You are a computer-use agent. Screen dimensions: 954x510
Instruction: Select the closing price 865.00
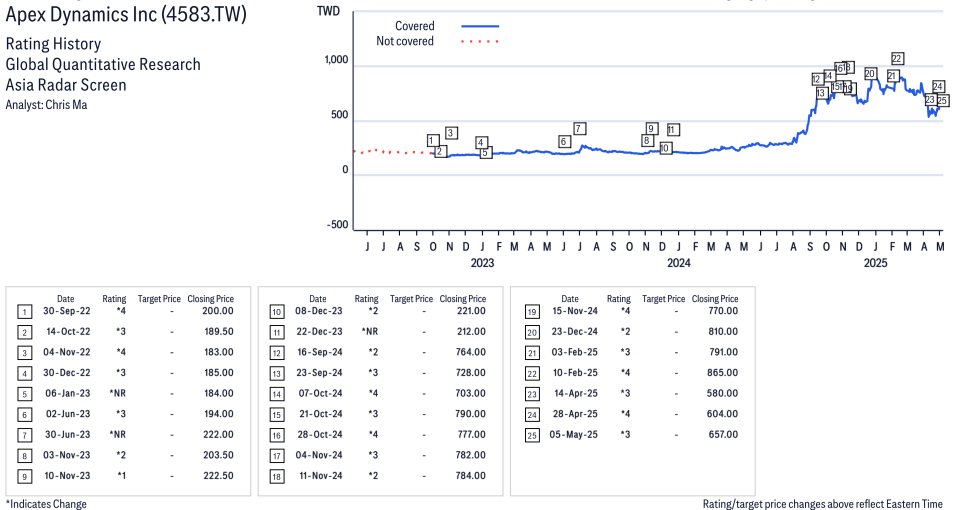click(x=723, y=372)
